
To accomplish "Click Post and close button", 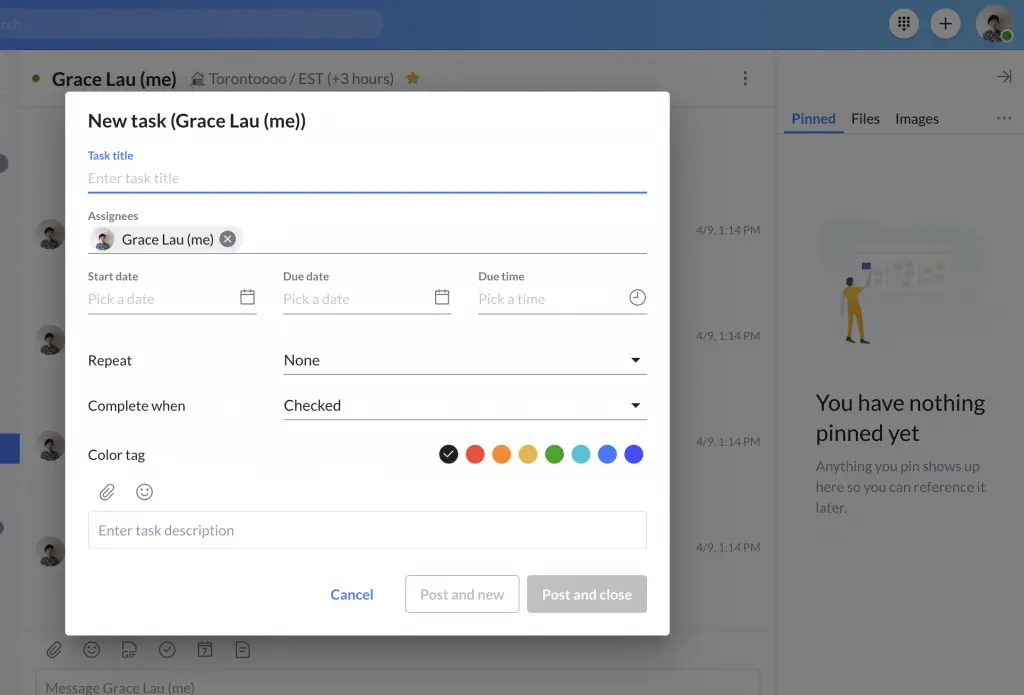I will tap(586, 594).
